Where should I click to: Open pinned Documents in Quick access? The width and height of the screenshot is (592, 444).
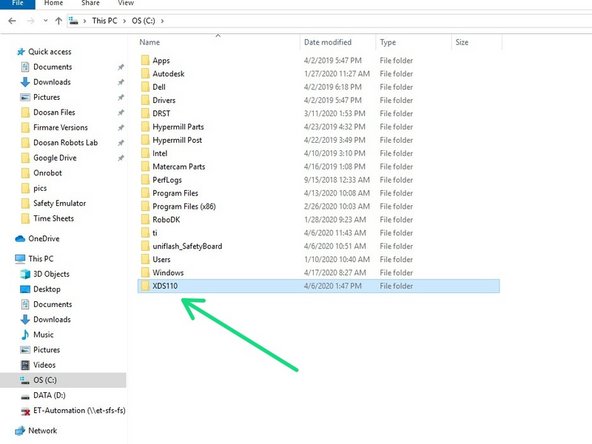coord(52,67)
